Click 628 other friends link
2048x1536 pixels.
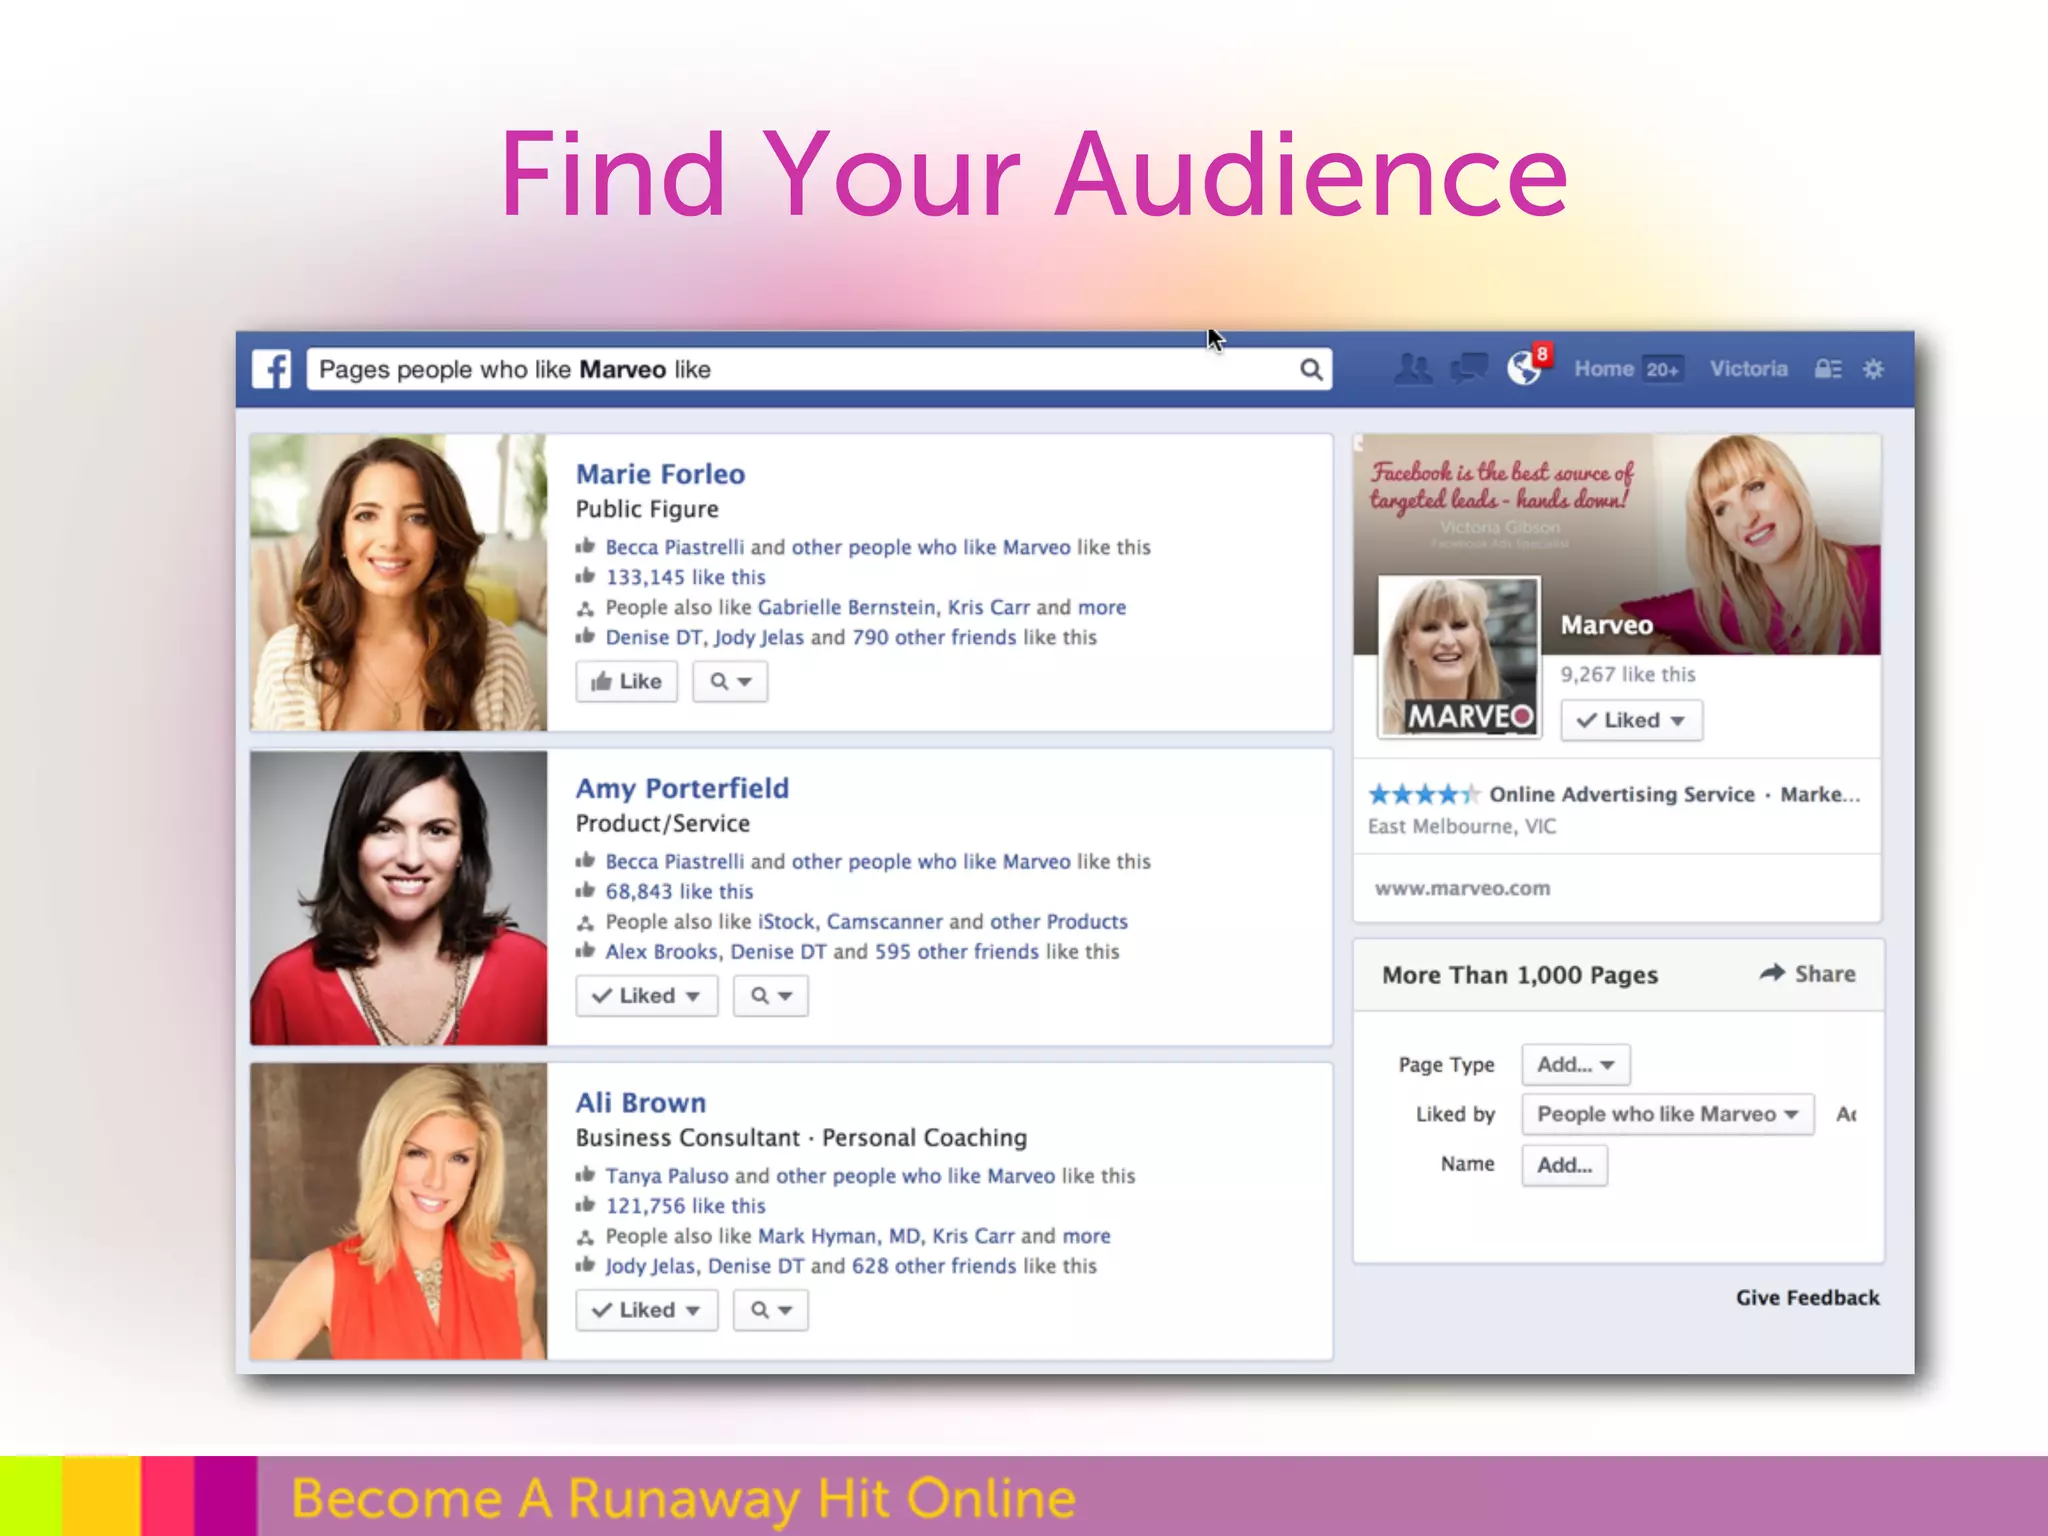934,1266
